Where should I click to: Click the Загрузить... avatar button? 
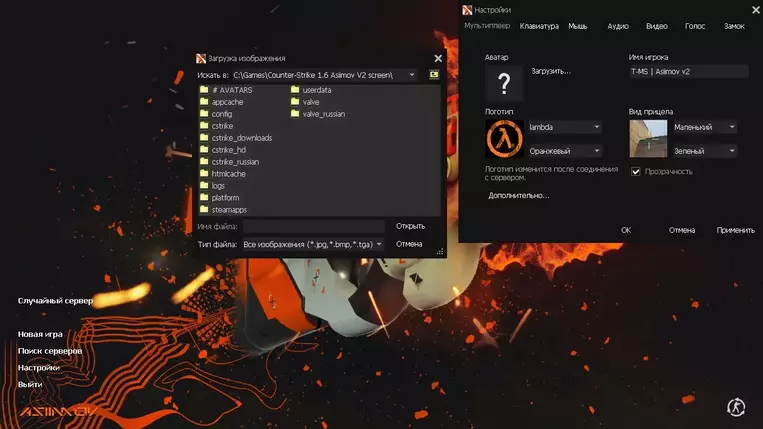[x=551, y=71]
